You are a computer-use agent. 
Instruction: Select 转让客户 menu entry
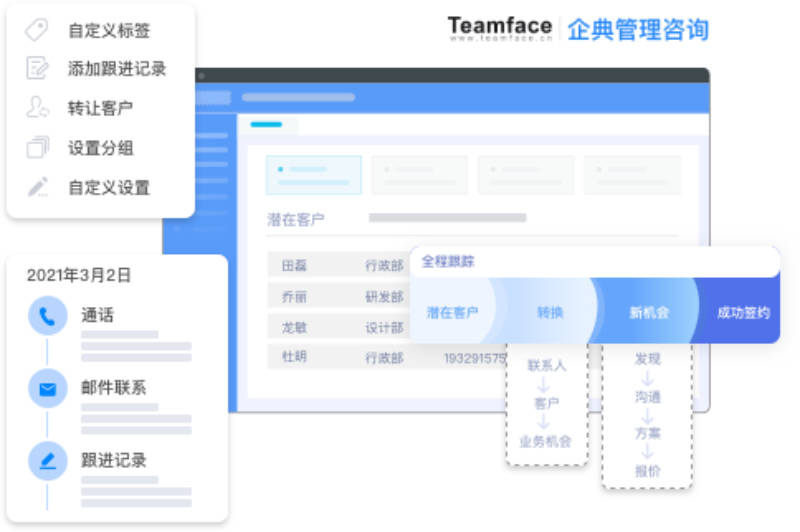point(101,108)
